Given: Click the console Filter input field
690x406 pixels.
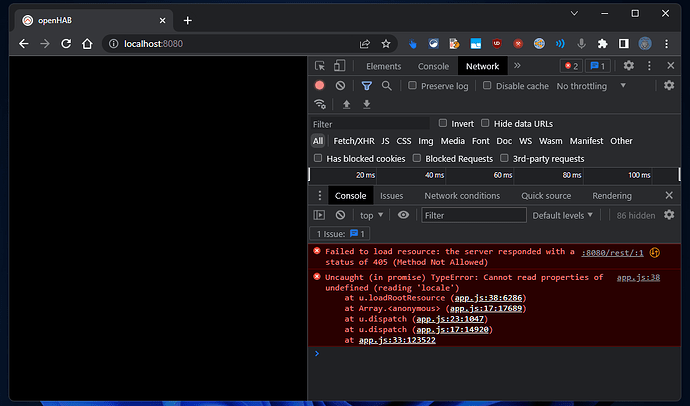Looking at the screenshot, I should coord(472,215).
